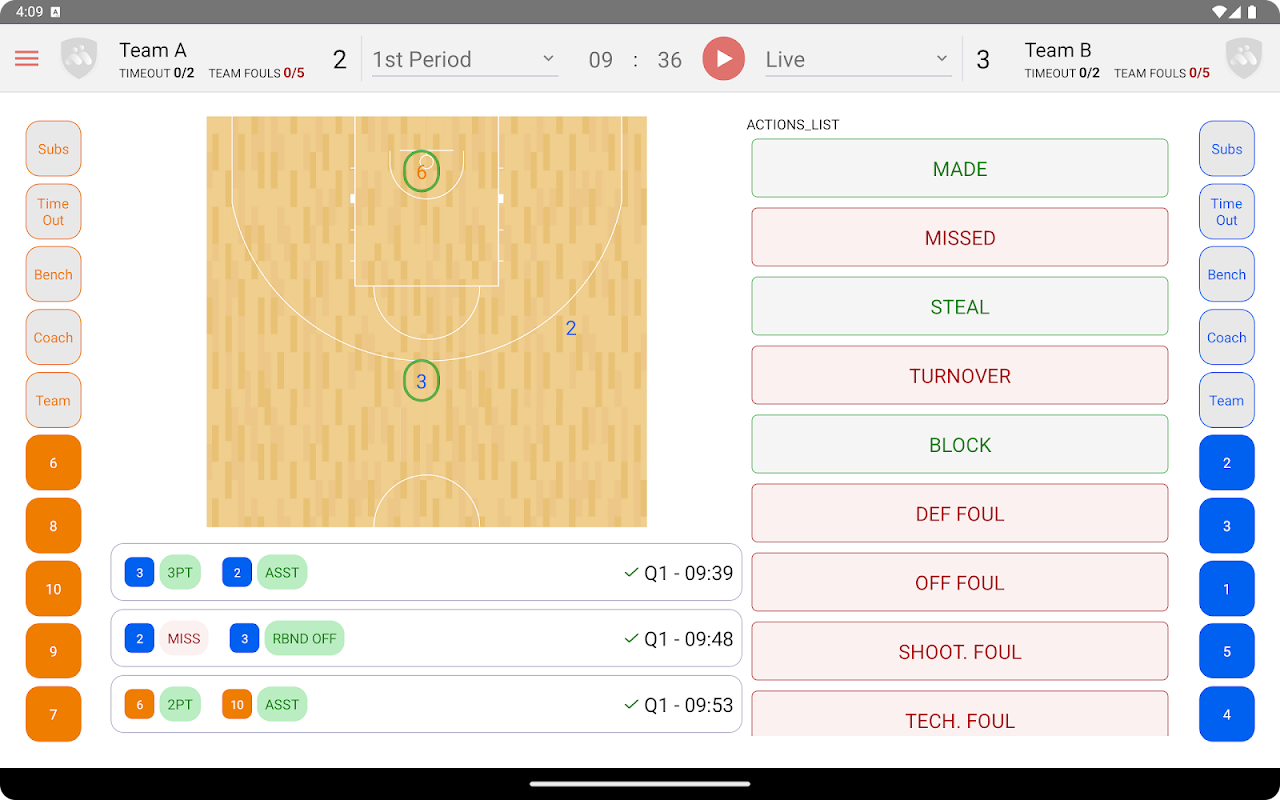This screenshot has width=1280, height=800.
Task: Select Team A player 8
Action: [53, 526]
